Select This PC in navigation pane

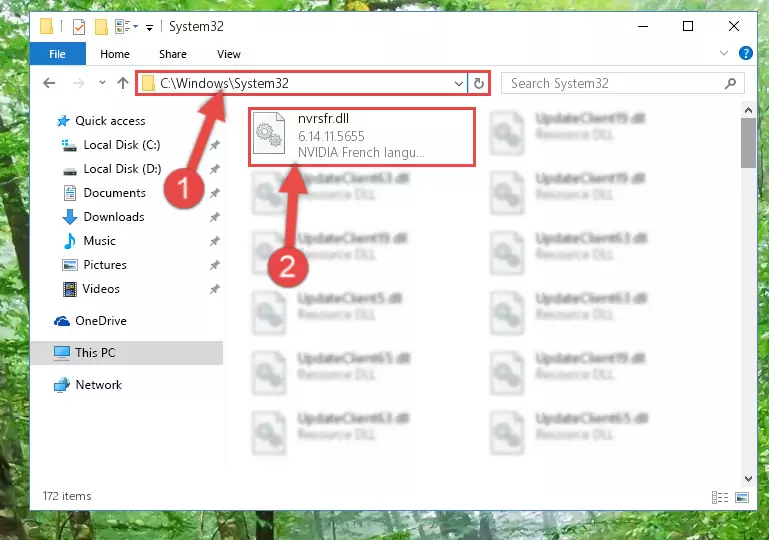(x=127, y=353)
